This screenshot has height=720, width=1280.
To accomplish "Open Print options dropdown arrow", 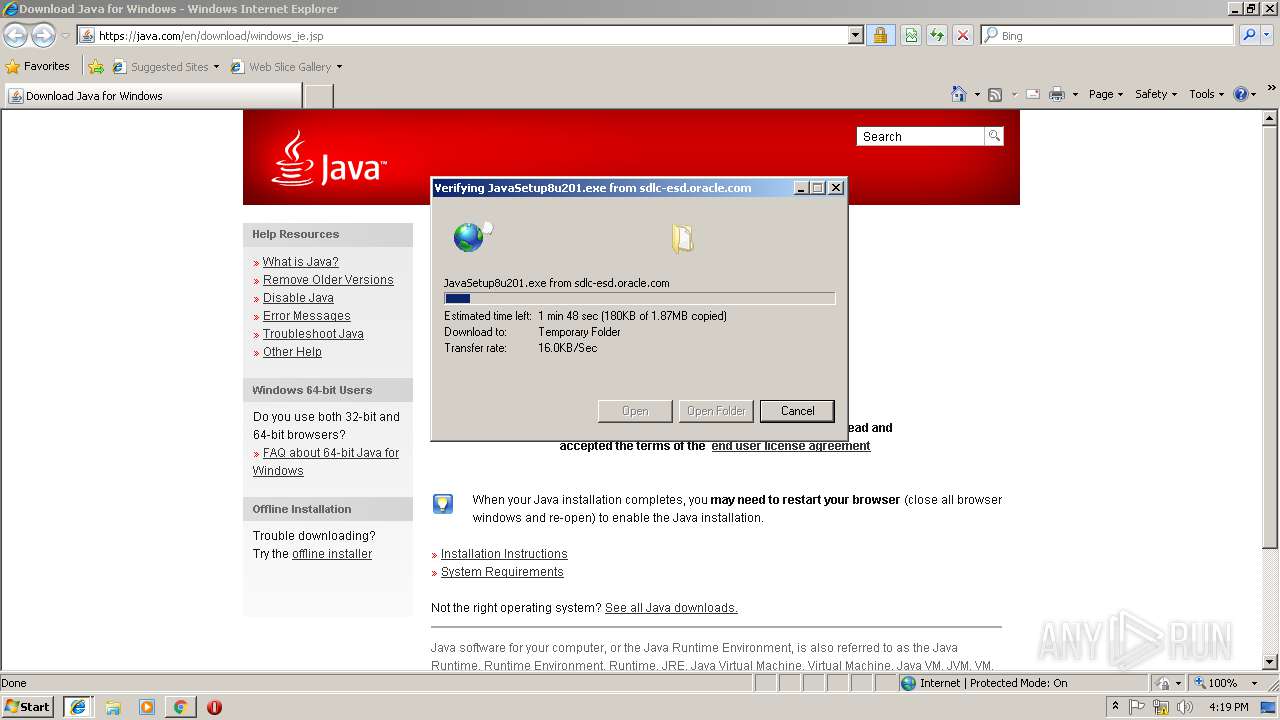I will [x=1075, y=94].
